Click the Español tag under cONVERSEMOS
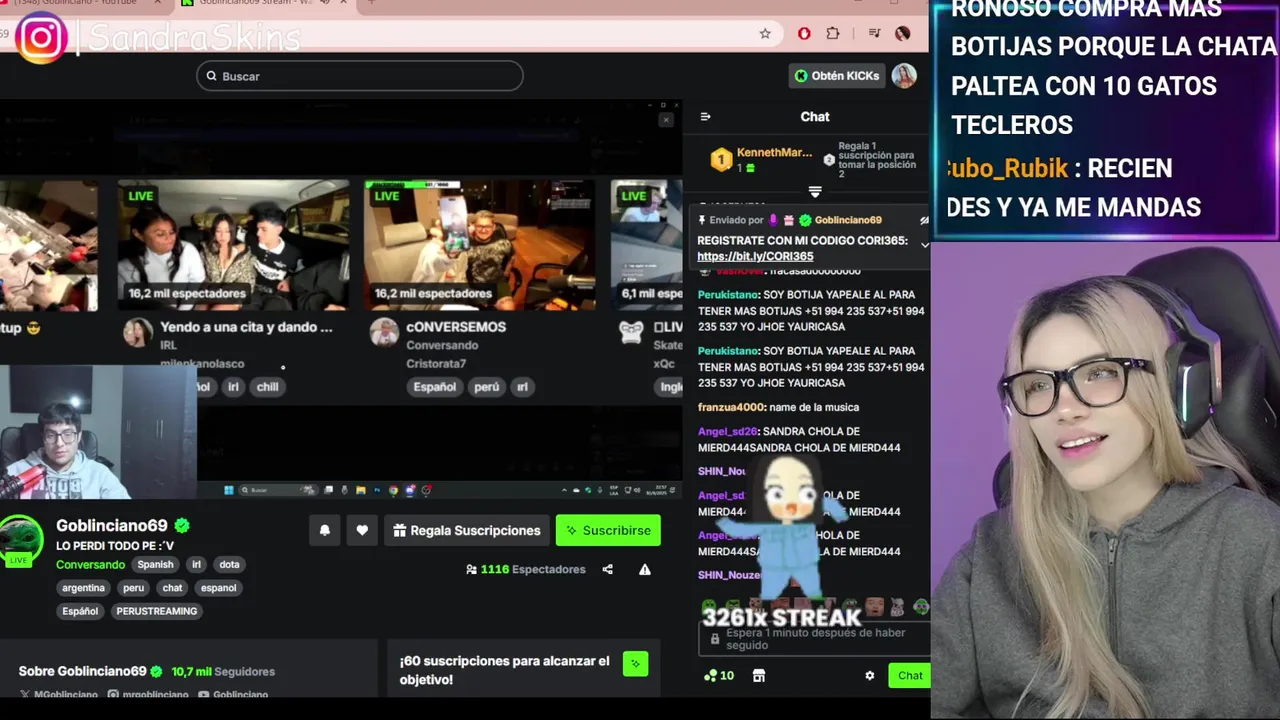 click(435, 387)
